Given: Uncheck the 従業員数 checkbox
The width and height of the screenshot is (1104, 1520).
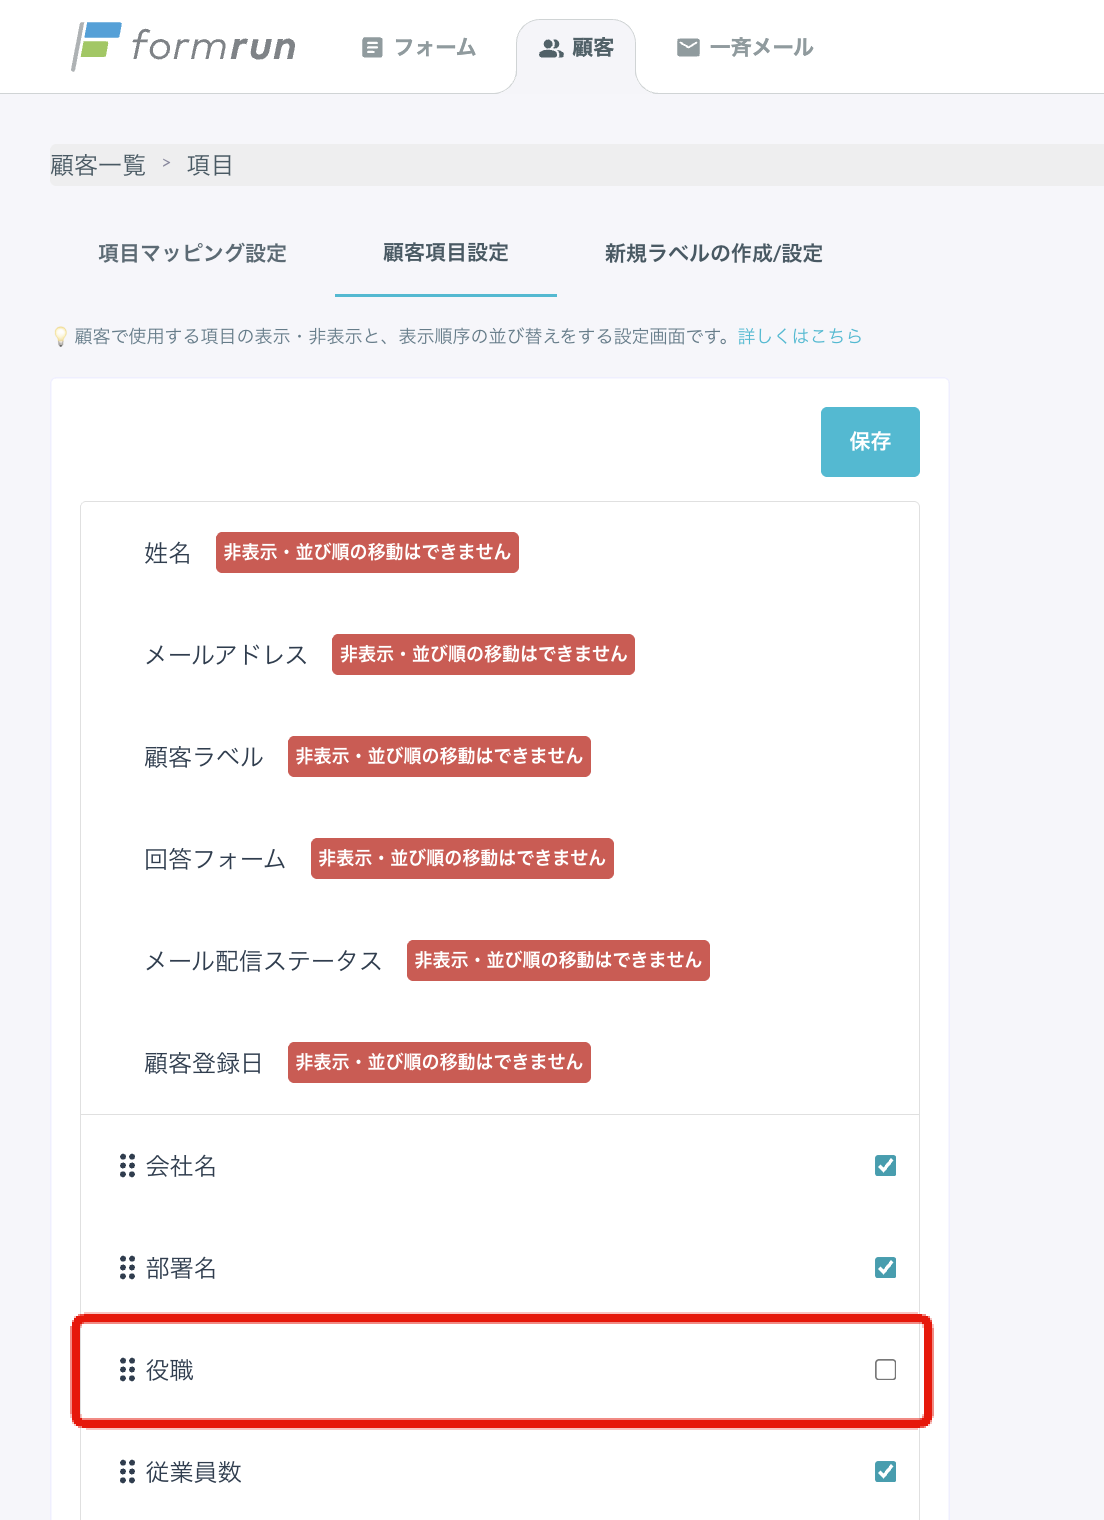Looking at the screenshot, I should (x=885, y=1472).
